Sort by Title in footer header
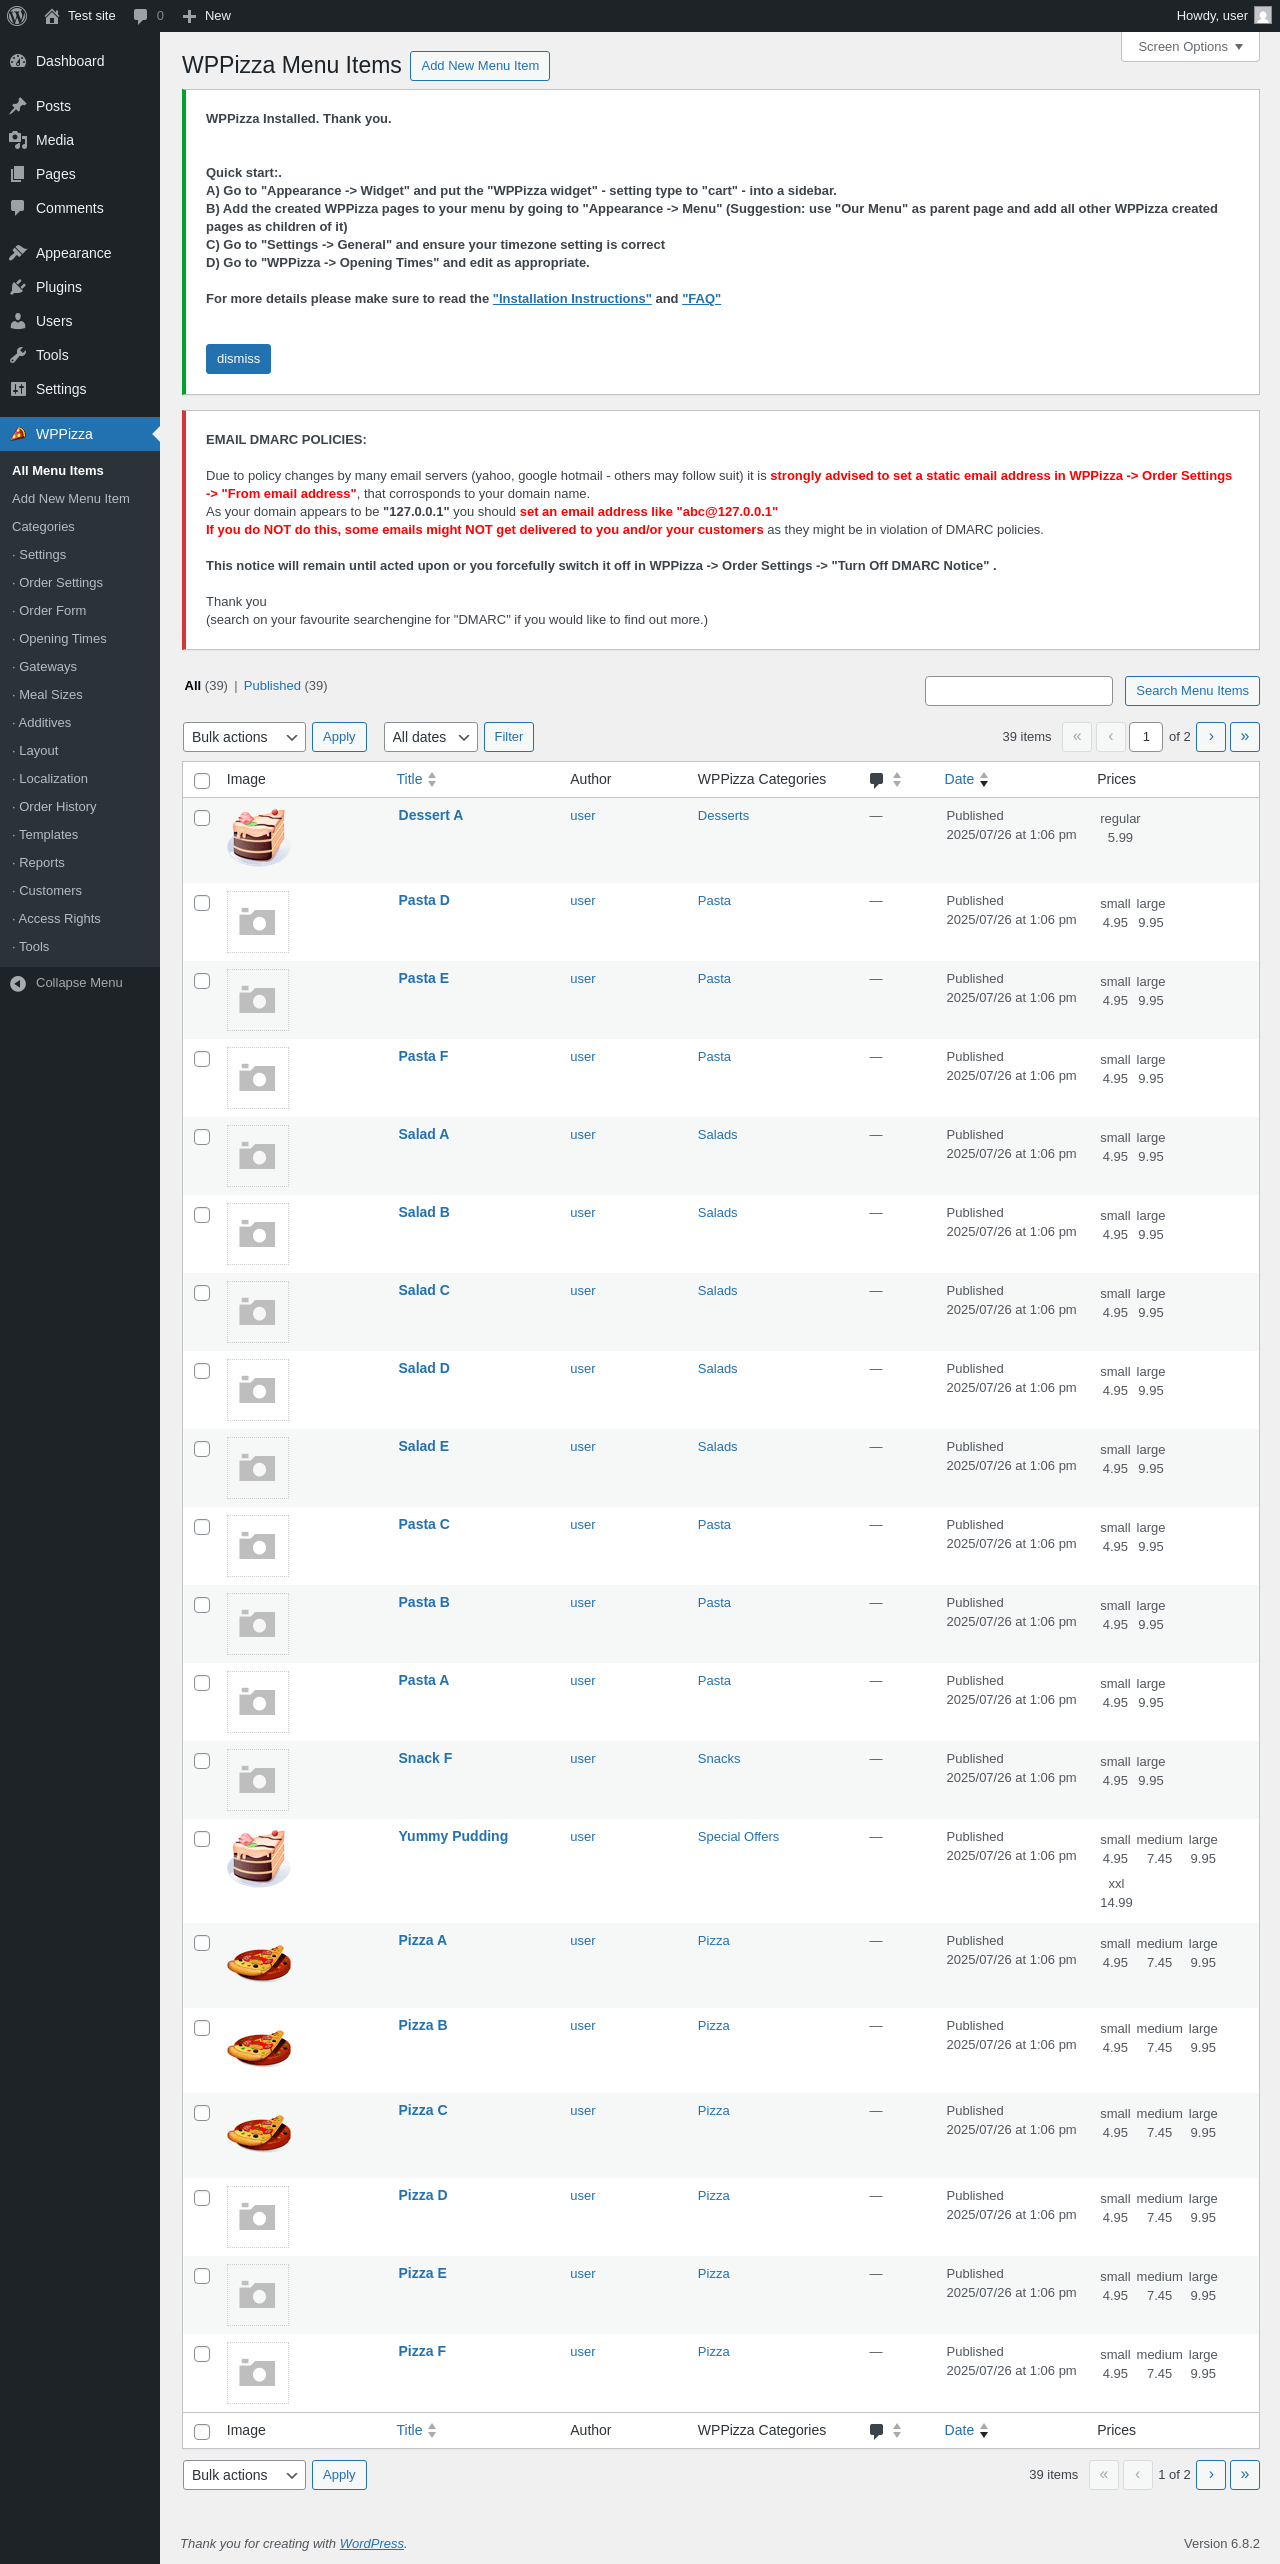This screenshot has height=2564, width=1280. click(x=416, y=2430)
